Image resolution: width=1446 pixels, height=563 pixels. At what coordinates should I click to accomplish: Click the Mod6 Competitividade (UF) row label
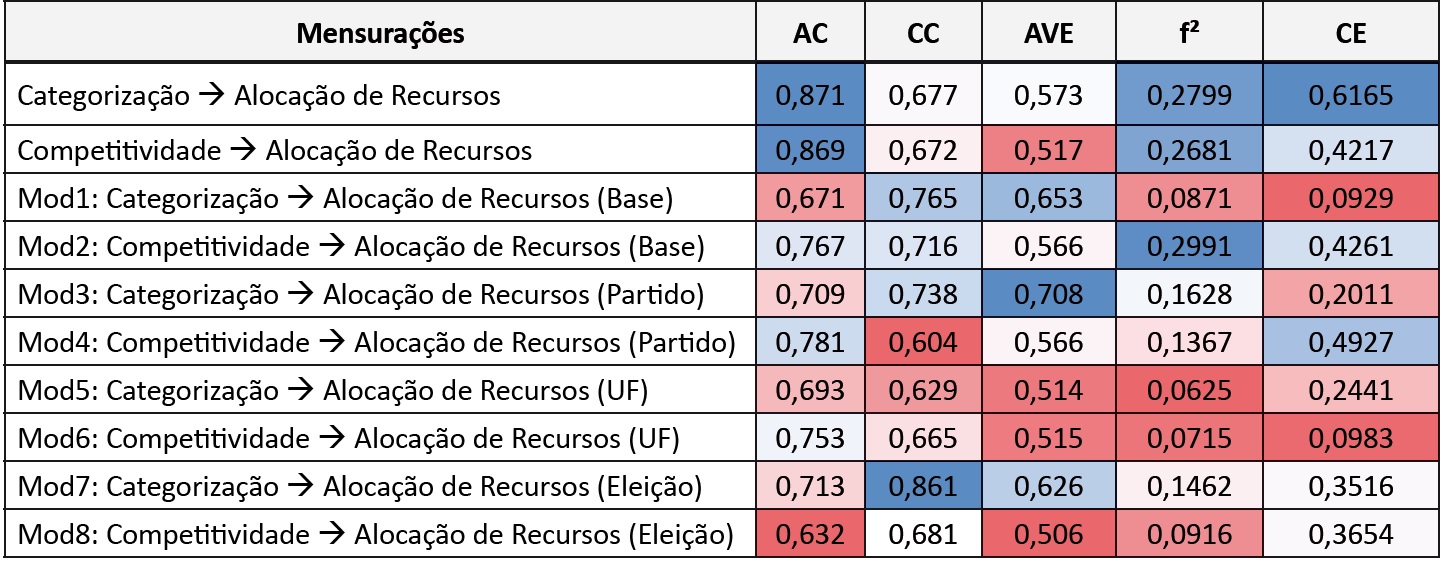[349, 439]
